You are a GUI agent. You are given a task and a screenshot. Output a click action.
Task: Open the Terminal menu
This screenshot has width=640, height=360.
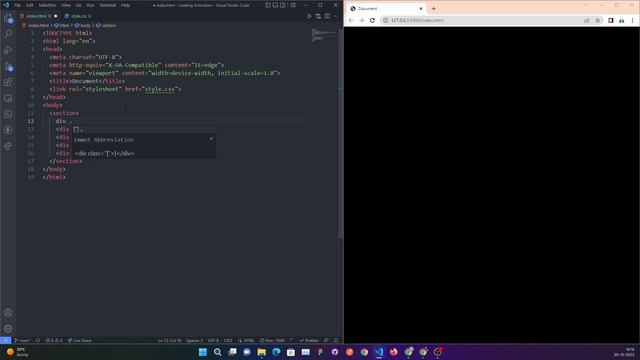108,5
